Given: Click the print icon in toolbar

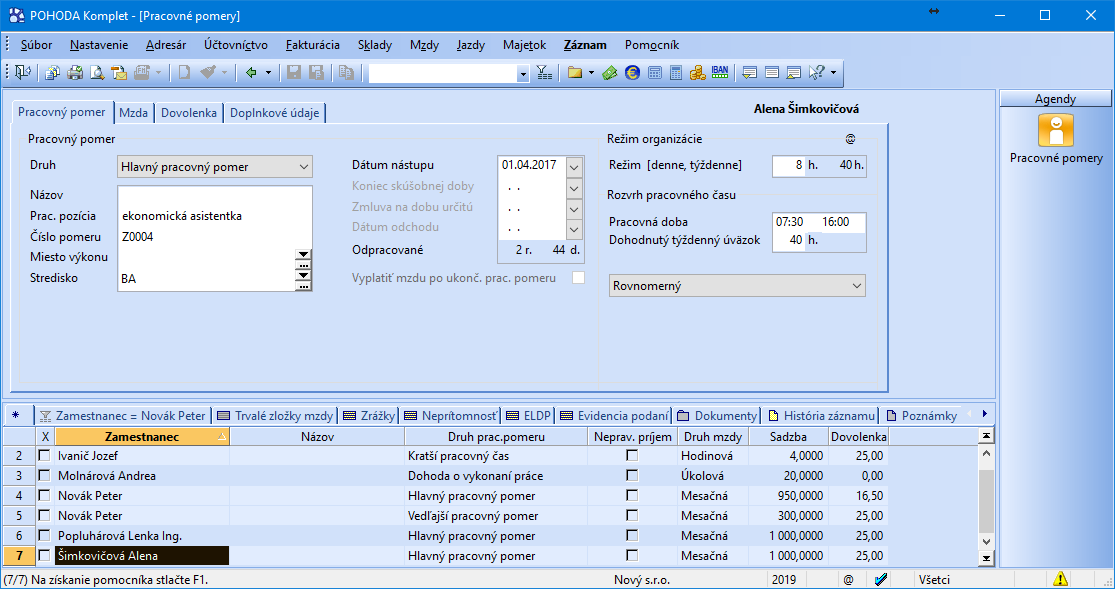Looking at the screenshot, I should pos(75,73).
